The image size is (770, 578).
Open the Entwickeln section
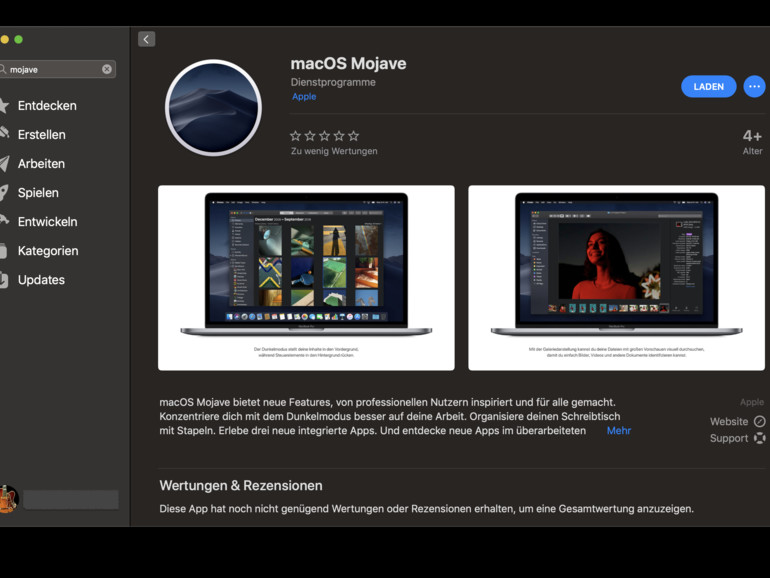48,221
